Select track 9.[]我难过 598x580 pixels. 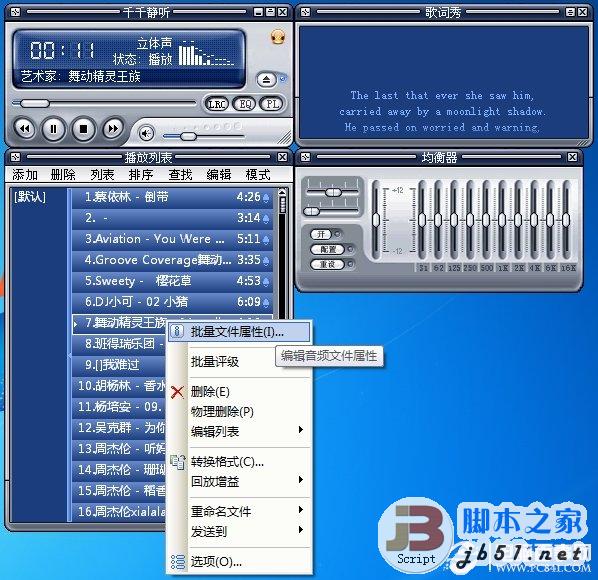tap(119, 365)
